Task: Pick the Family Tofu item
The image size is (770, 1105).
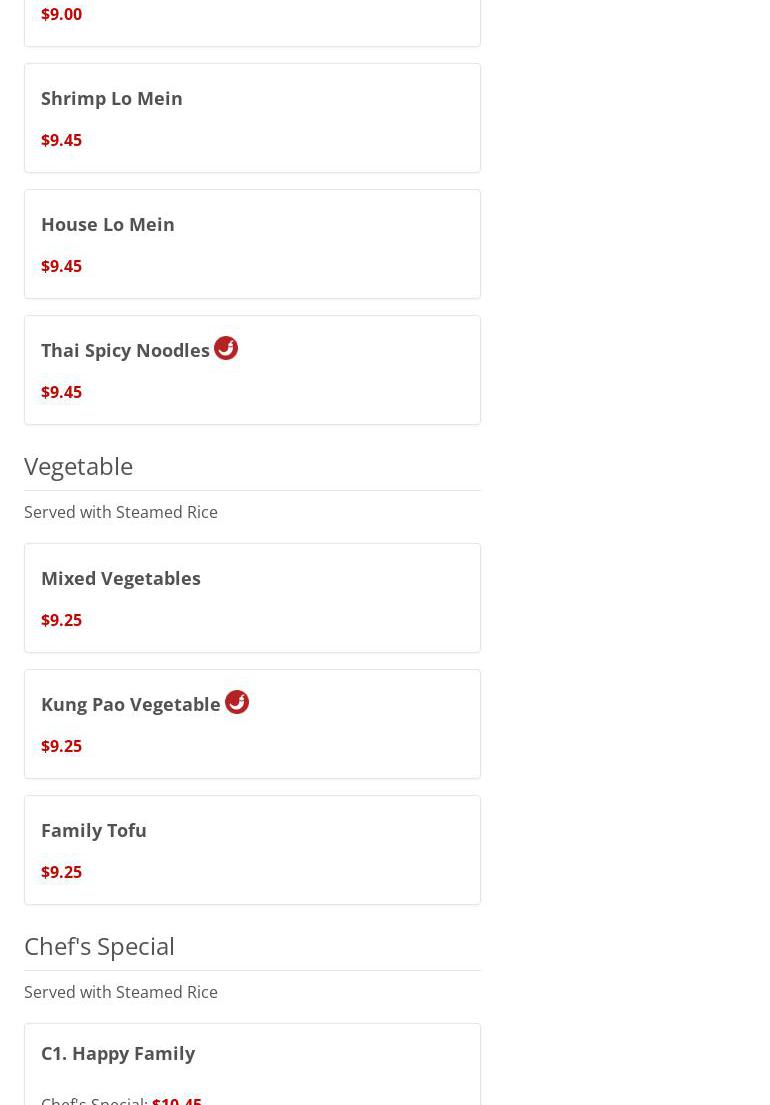Action: (94, 830)
